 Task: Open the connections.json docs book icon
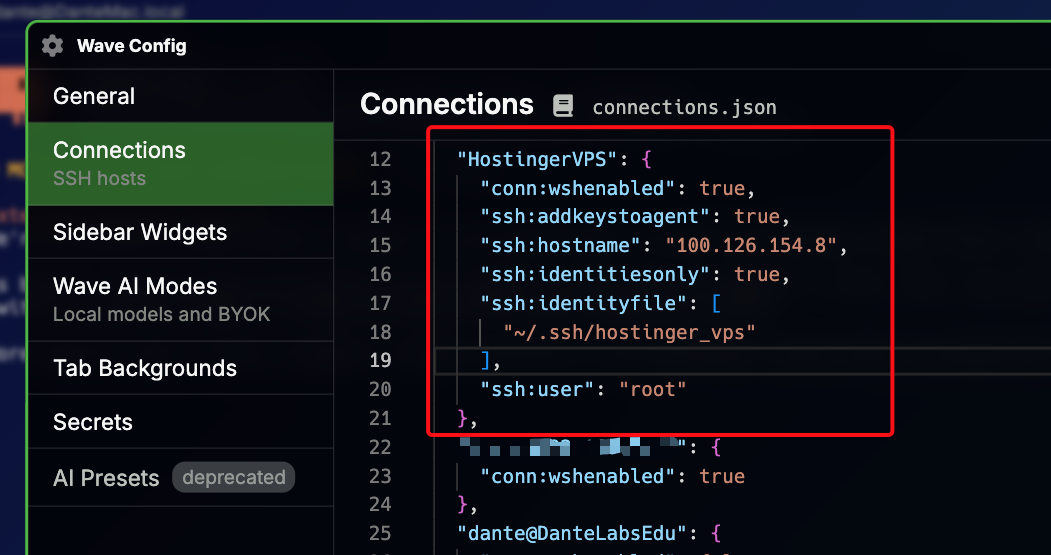click(563, 106)
